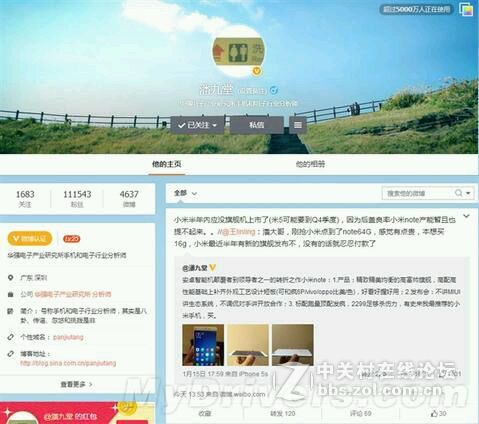Click the 超过5000万人正在使用 banner label
Viewport: 479px width, 424px height.
pyautogui.click(x=416, y=9)
